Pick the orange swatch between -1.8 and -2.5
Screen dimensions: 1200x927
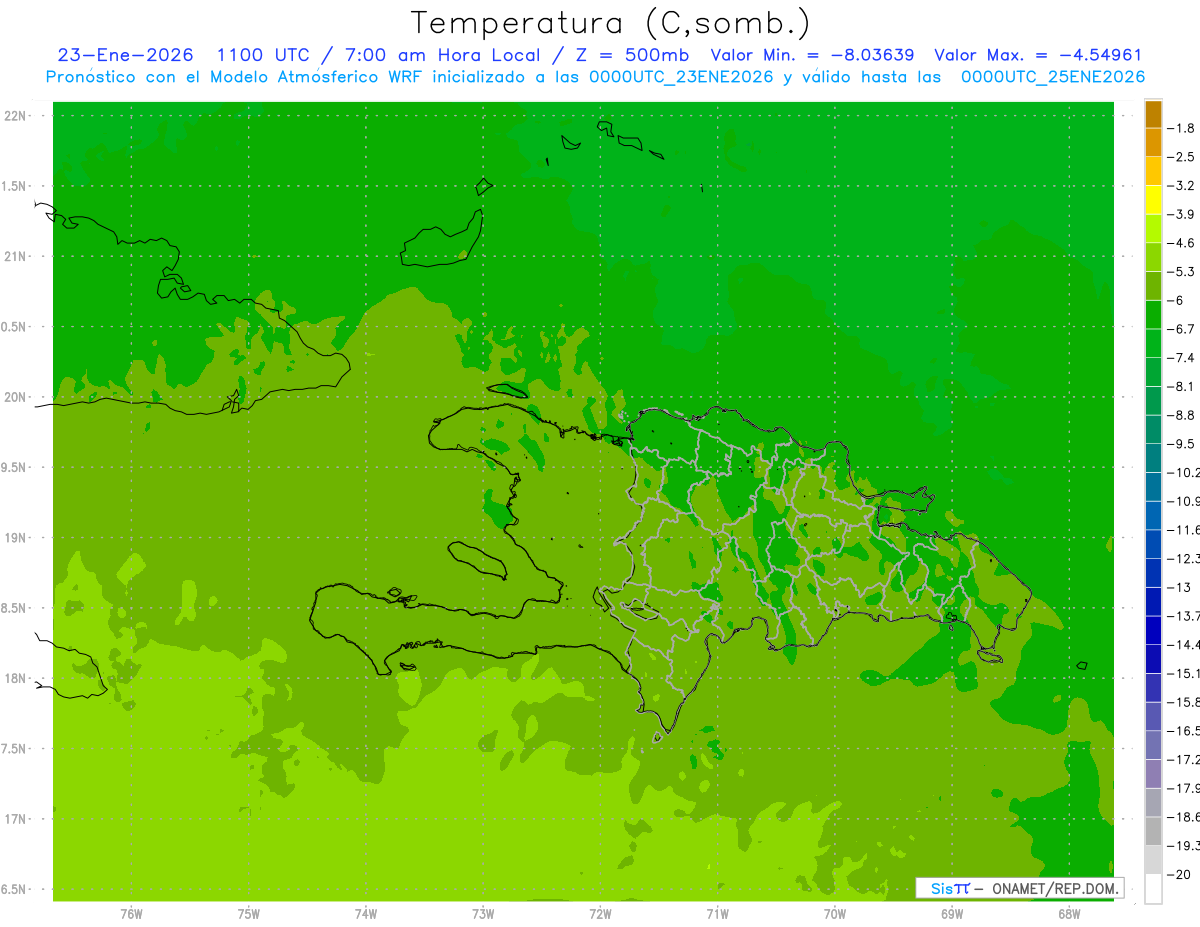(1153, 142)
